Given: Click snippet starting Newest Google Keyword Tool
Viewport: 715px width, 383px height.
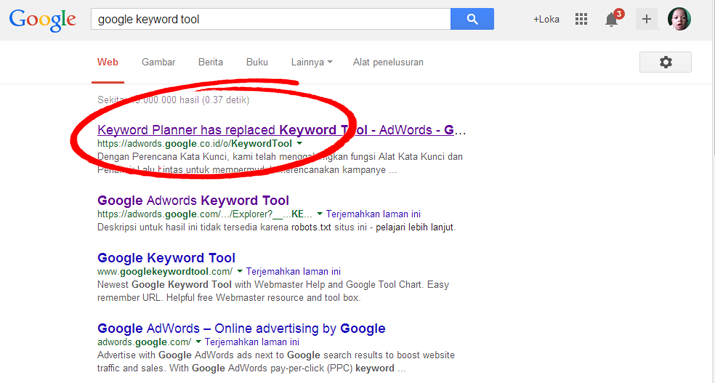Looking at the screenshot, I should [x=273, y=291].
